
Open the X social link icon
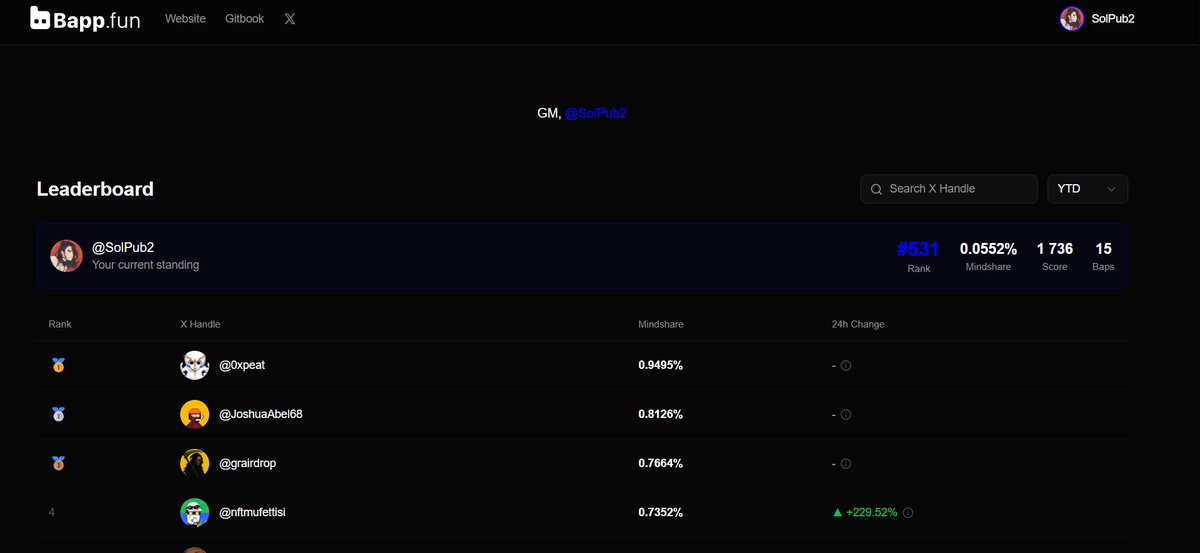(x=290, y=19)
